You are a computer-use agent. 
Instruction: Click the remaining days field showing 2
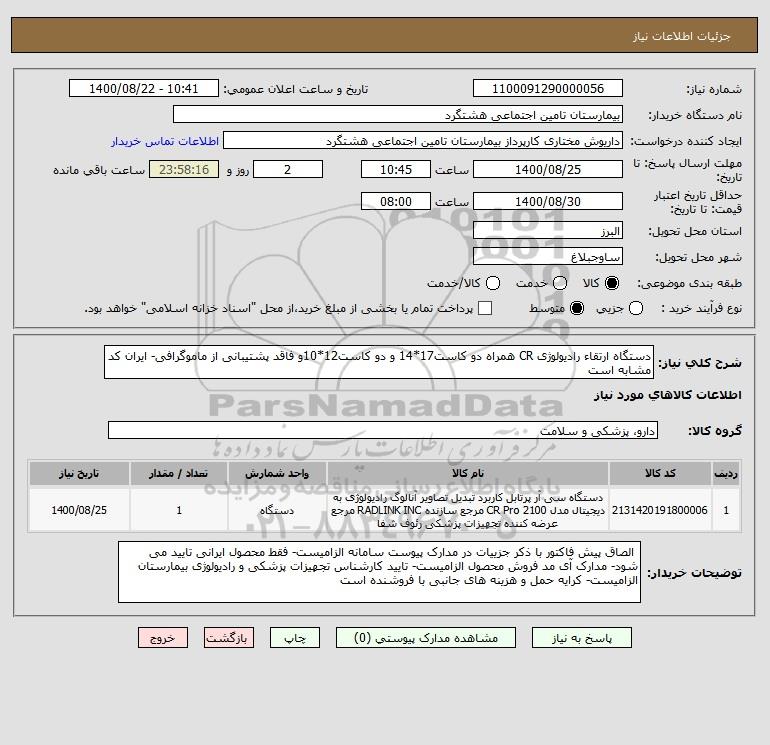pos(288,169)
